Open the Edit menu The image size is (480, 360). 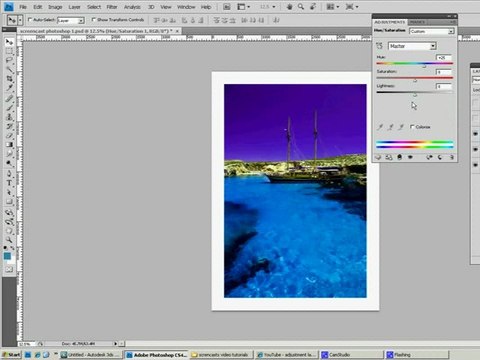coord(38,7)
